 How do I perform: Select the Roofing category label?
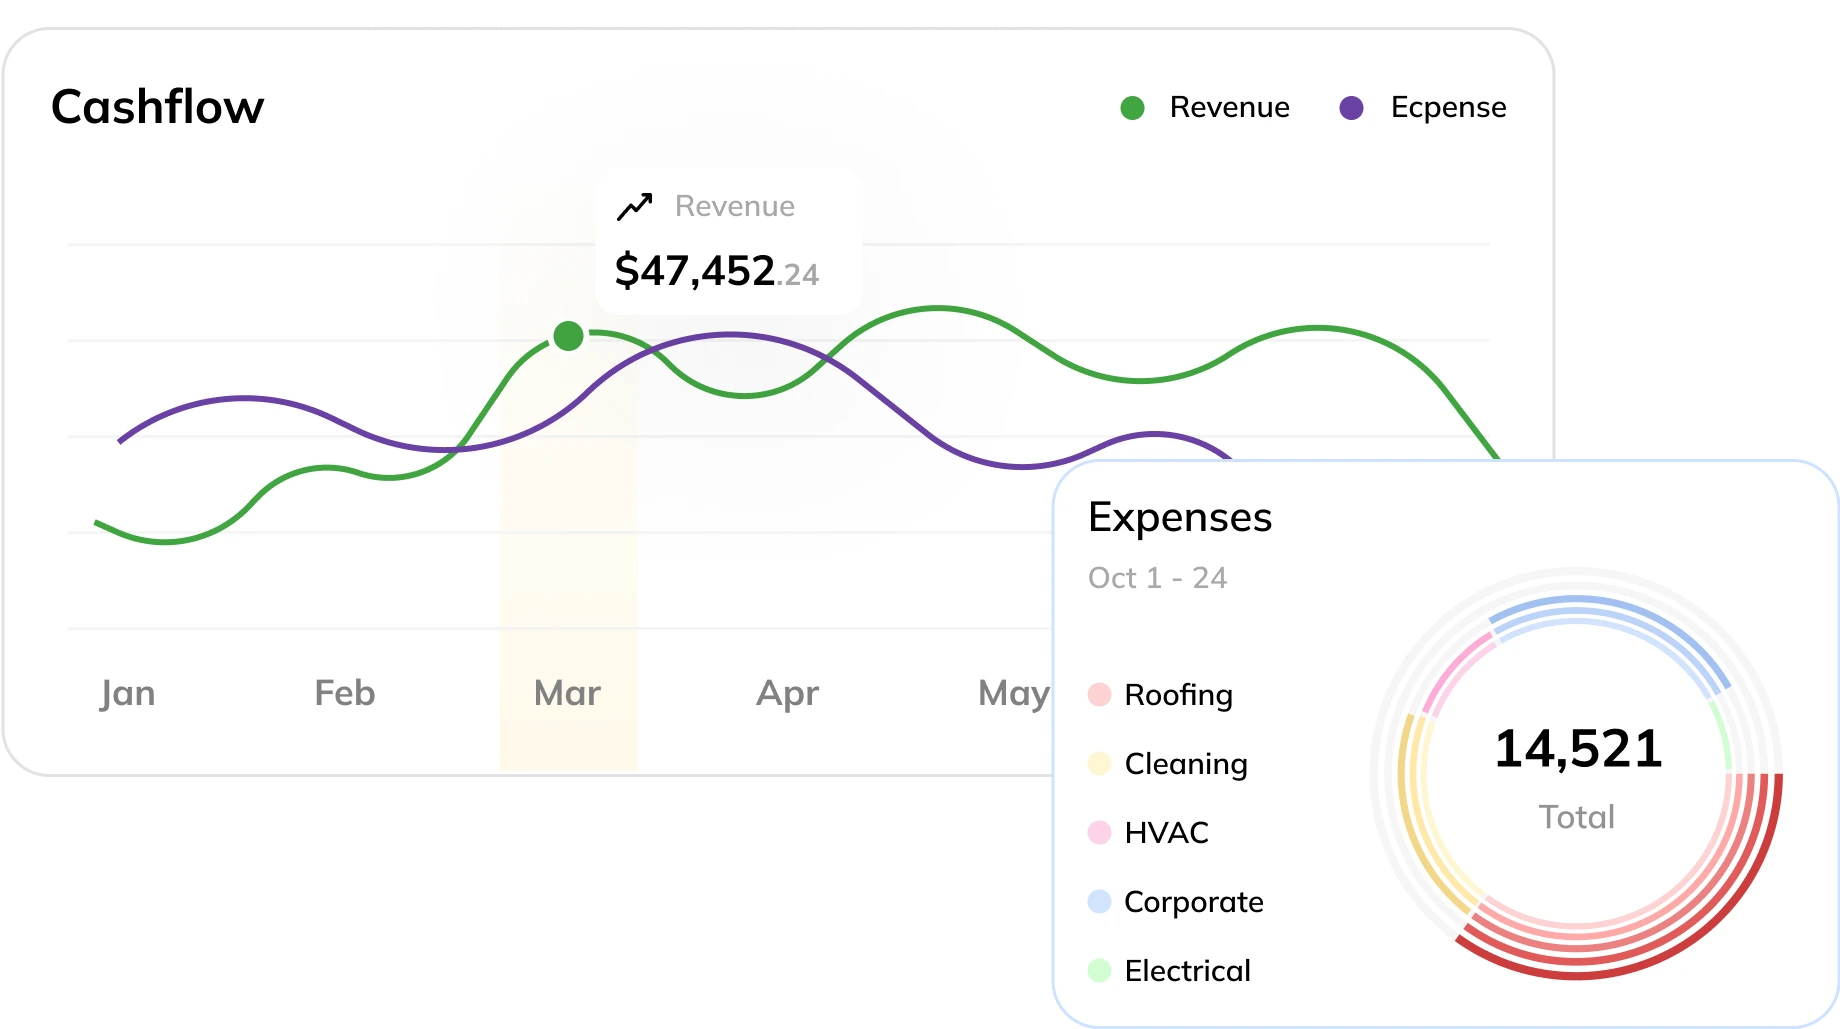(1178, 695)
